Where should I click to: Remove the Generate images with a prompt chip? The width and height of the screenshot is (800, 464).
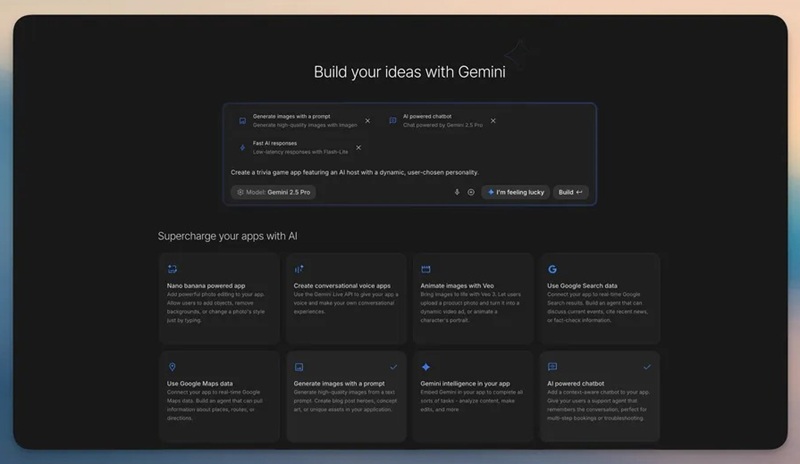pos(367,121)
